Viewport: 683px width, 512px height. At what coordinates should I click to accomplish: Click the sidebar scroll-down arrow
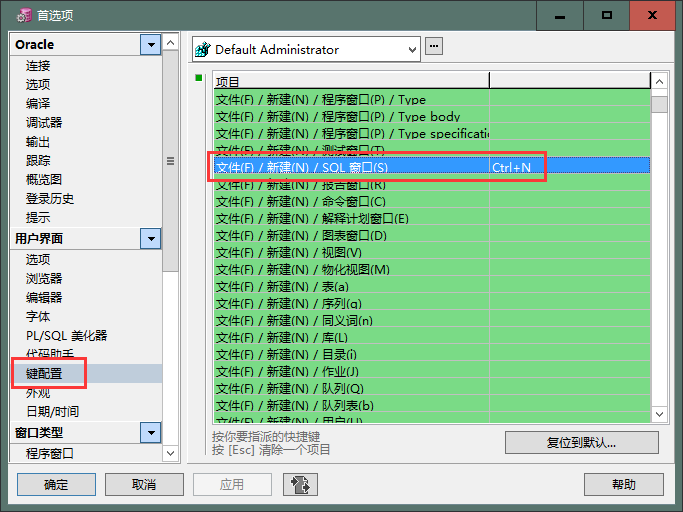click(171, 453)
